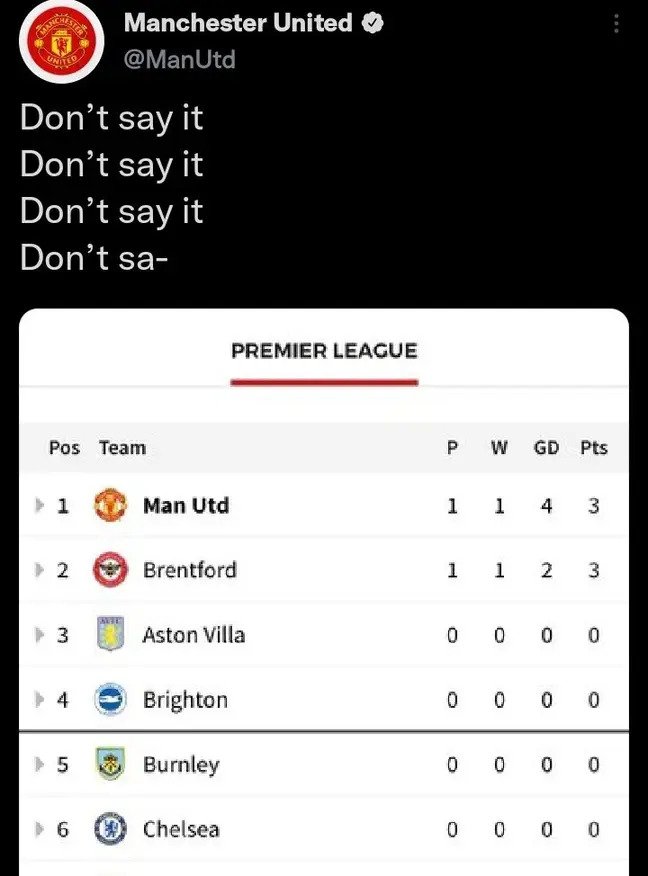
Task: Click the Chelsea team name
Action: click(x=181, y=829)
